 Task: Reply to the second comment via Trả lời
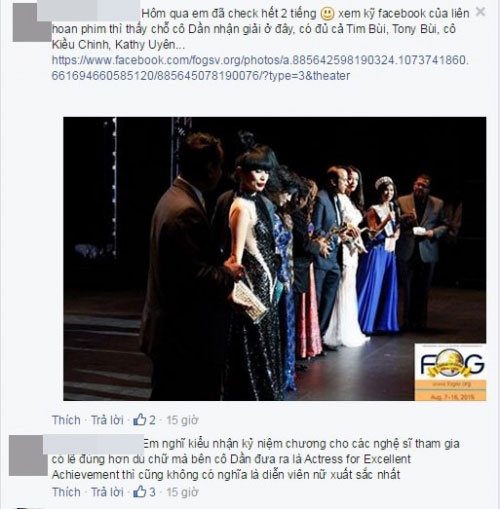pos(107,492)
